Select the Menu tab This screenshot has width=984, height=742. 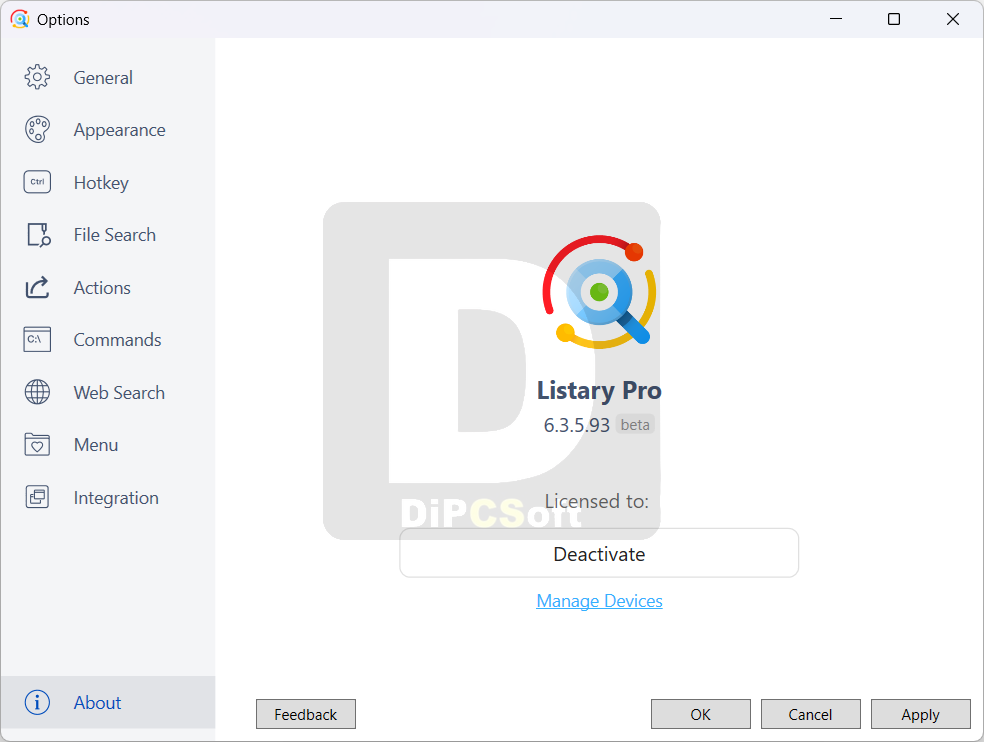coord(108,444)
